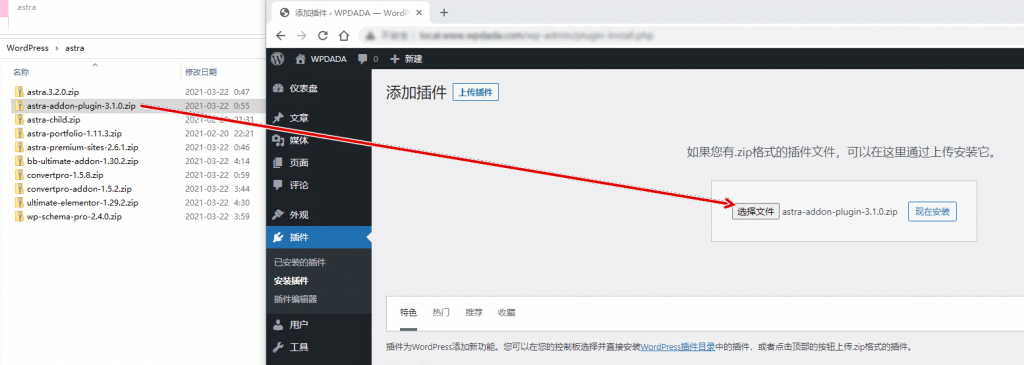The height and width of the screenshot is (365, 1024).
Task: Click the 评论 comment icon in sidebar
Action: tap(278, 185)
